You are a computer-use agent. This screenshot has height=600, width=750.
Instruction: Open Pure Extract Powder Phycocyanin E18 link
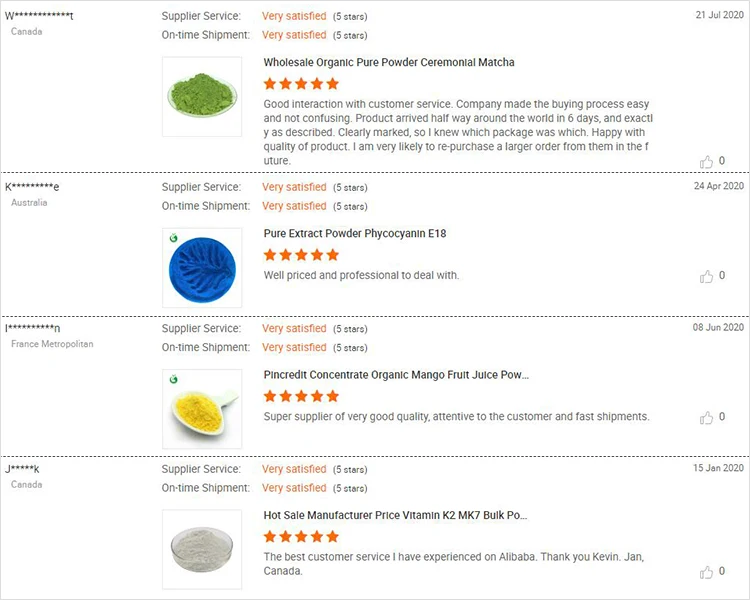coord(355,234)
